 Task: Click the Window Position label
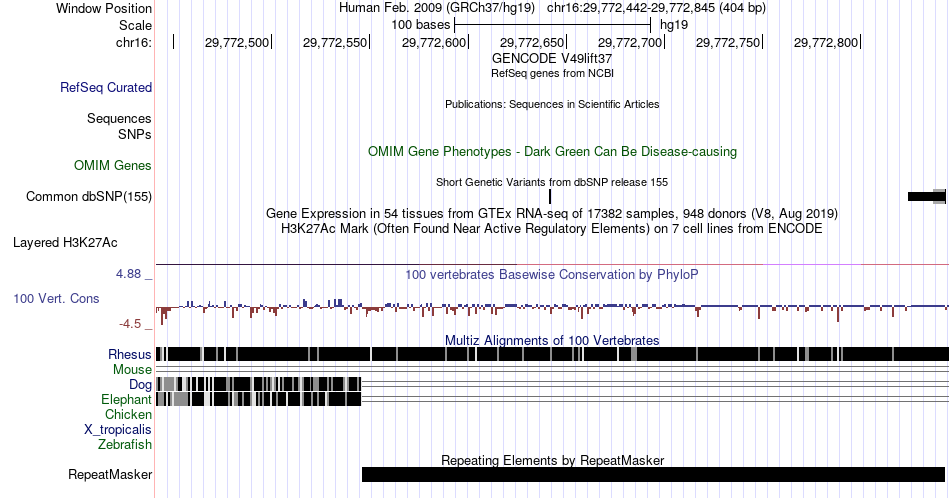(x=104, y=8)
